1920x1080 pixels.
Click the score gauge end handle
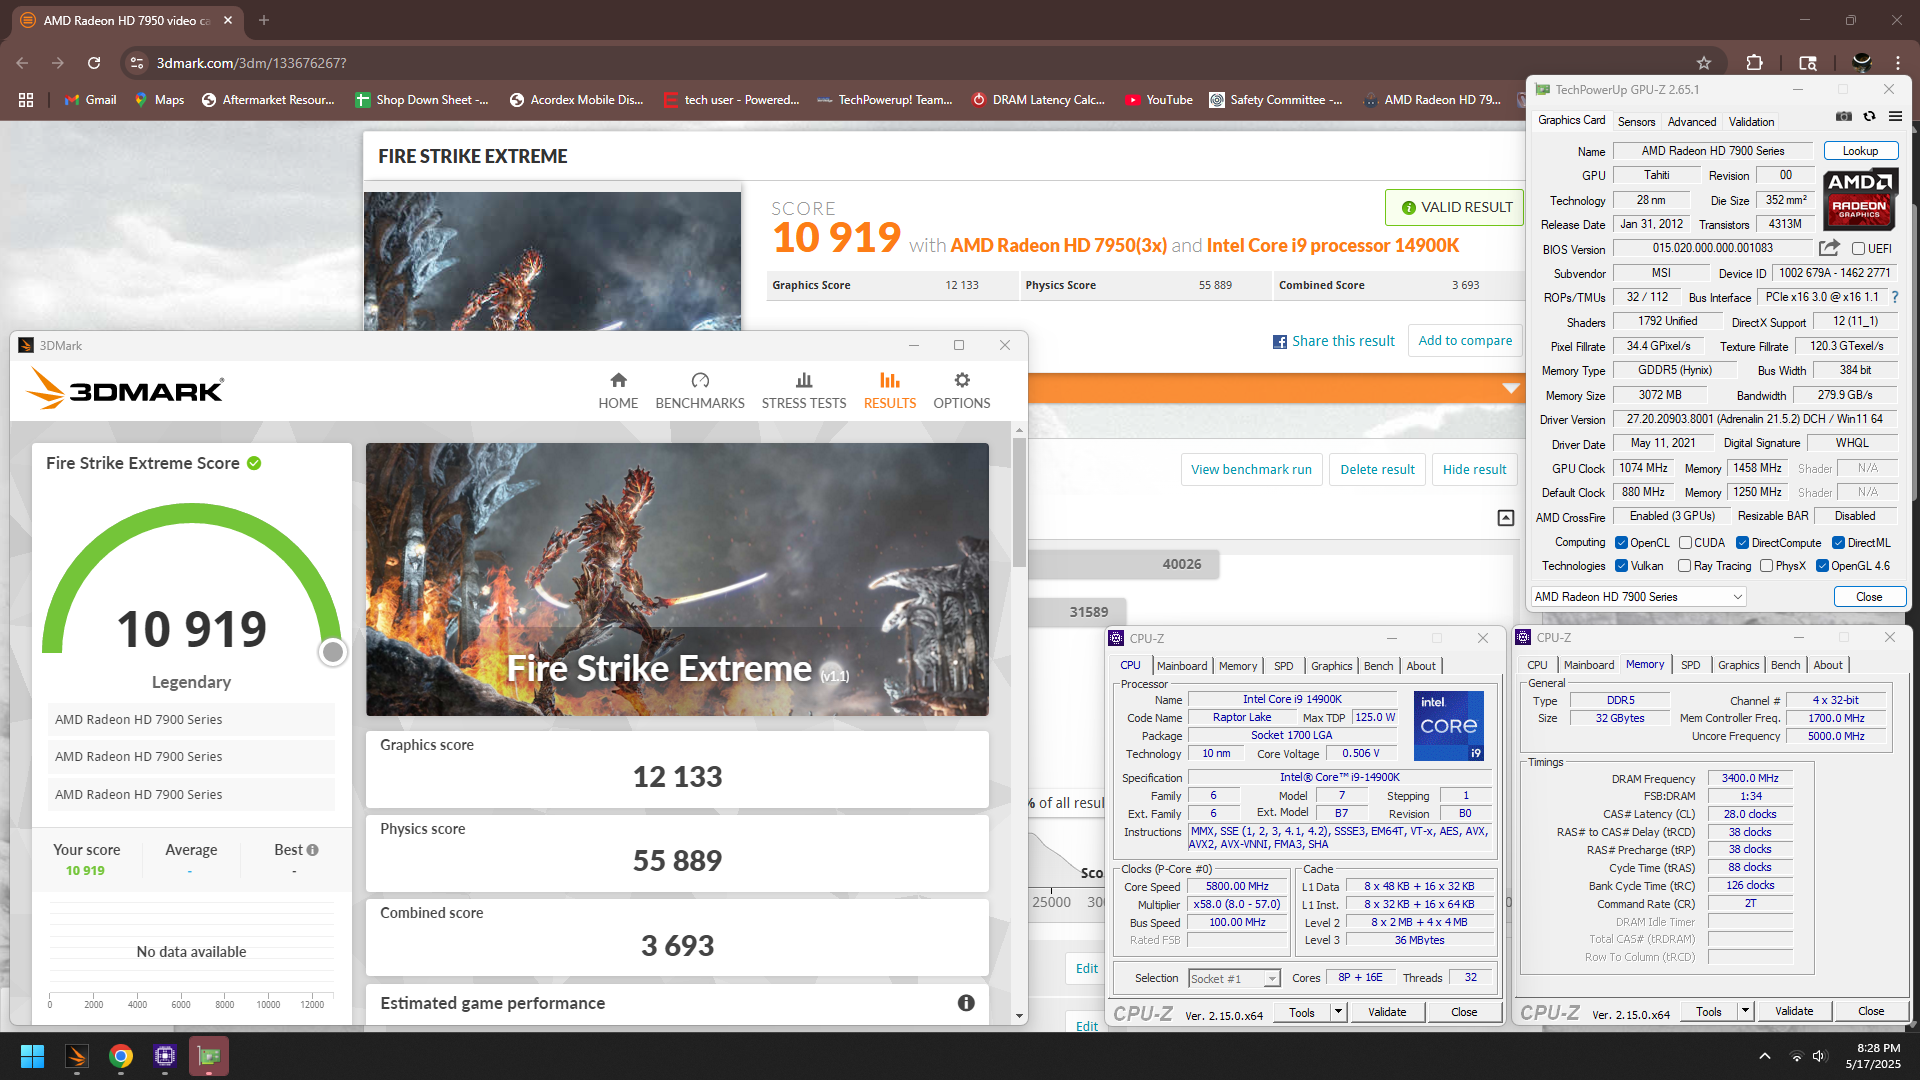333,652
